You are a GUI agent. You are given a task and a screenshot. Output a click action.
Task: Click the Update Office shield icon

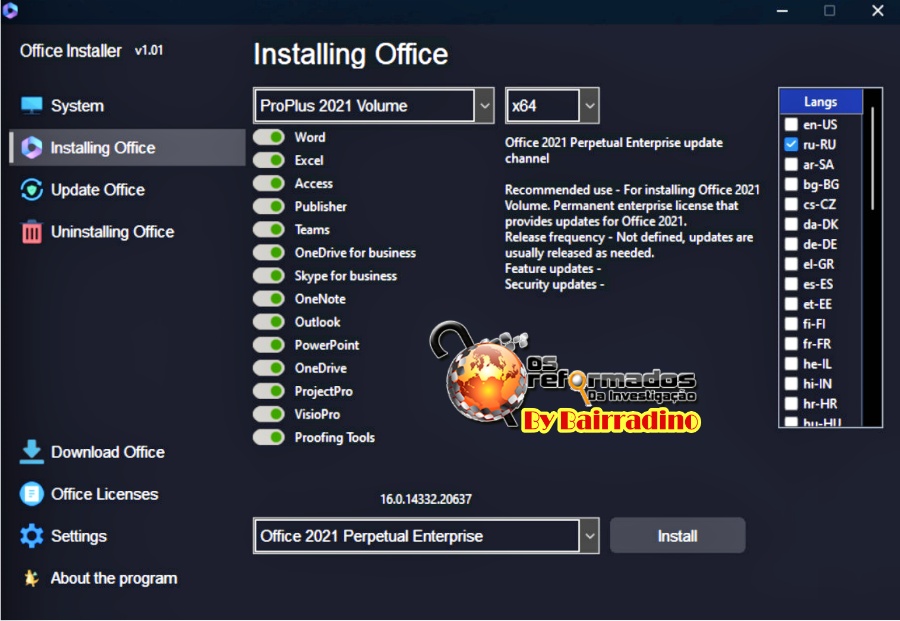pyautogui.click(x=32, y=190)
